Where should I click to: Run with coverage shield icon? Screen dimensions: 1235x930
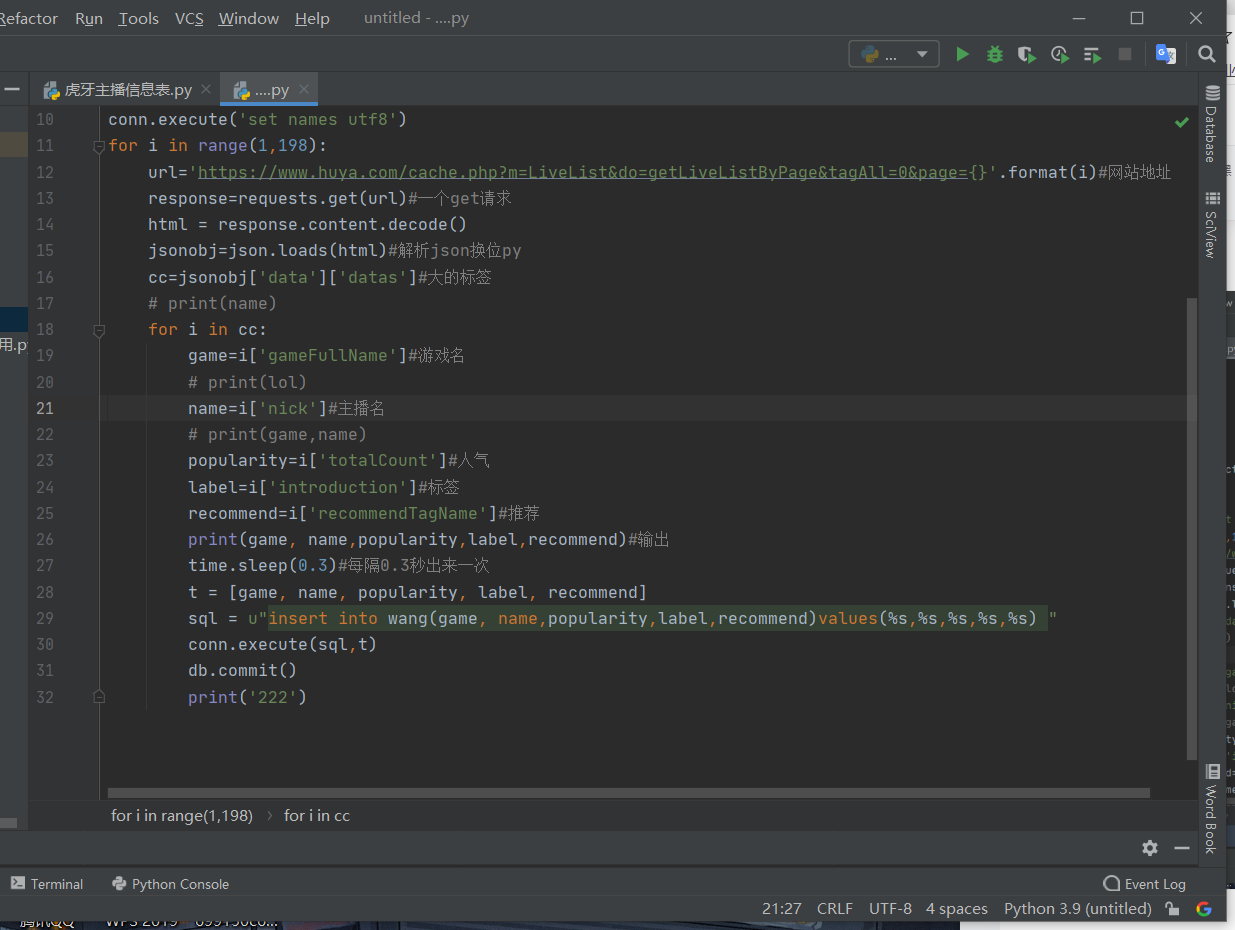(x=1026, y=54)
